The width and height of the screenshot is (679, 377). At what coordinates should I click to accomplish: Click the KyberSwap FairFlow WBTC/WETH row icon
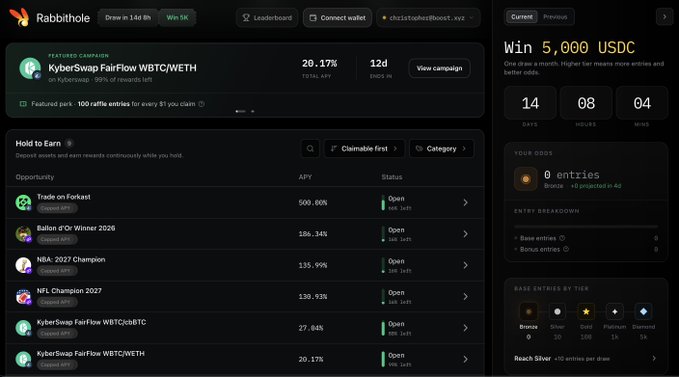[x=23, y=359]
